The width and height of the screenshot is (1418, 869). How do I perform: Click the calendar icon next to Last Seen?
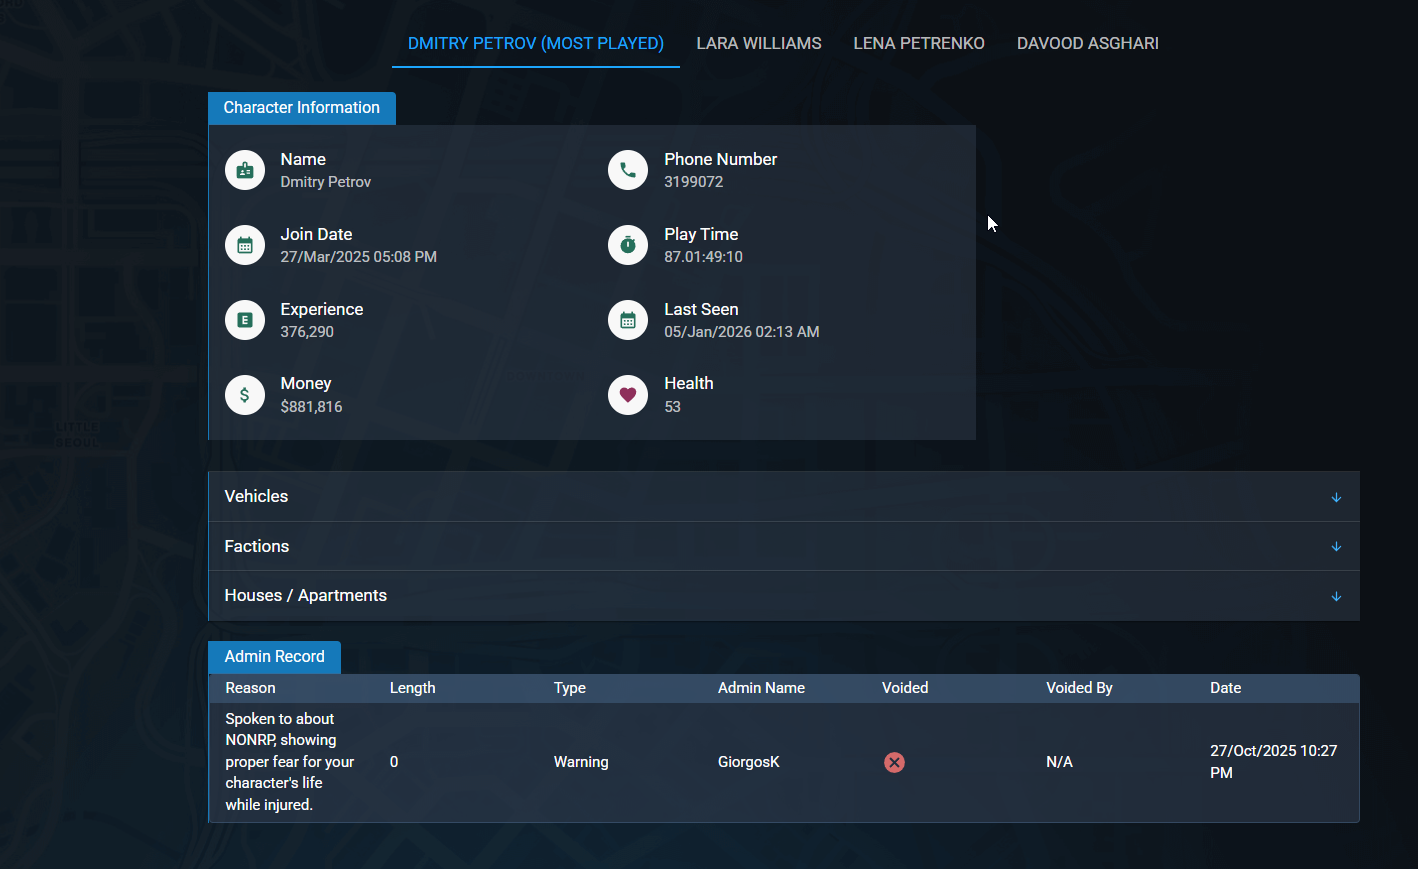pos(628,320)
